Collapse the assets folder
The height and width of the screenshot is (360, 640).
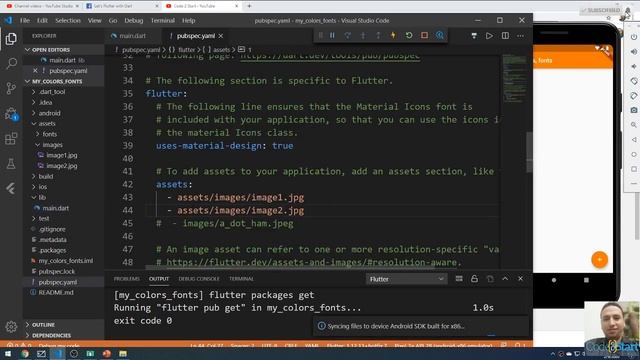coord(47,123)
